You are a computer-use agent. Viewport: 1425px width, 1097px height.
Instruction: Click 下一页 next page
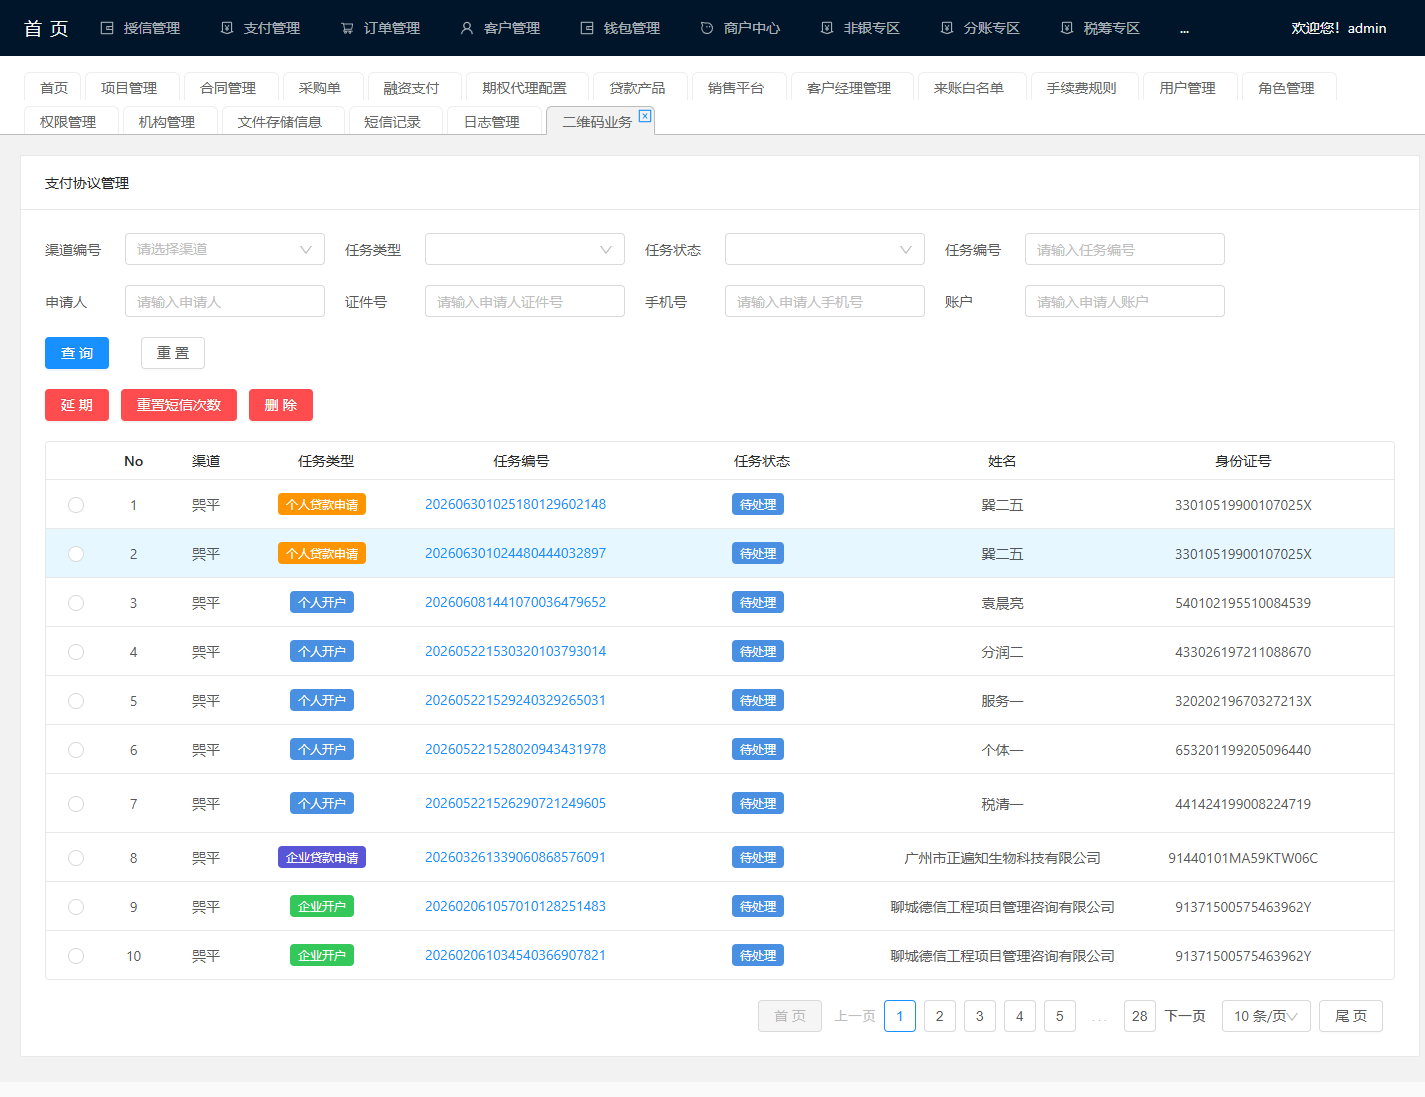[1185, 1016]
